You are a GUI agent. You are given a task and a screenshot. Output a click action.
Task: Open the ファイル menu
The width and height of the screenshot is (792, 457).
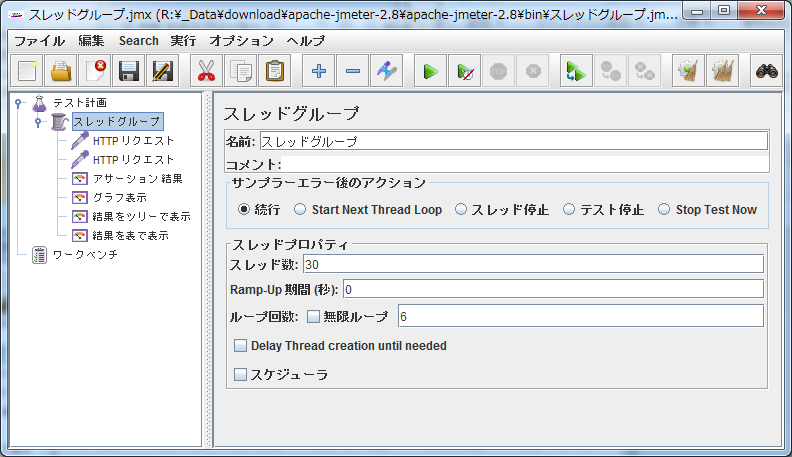click(39, 41)
